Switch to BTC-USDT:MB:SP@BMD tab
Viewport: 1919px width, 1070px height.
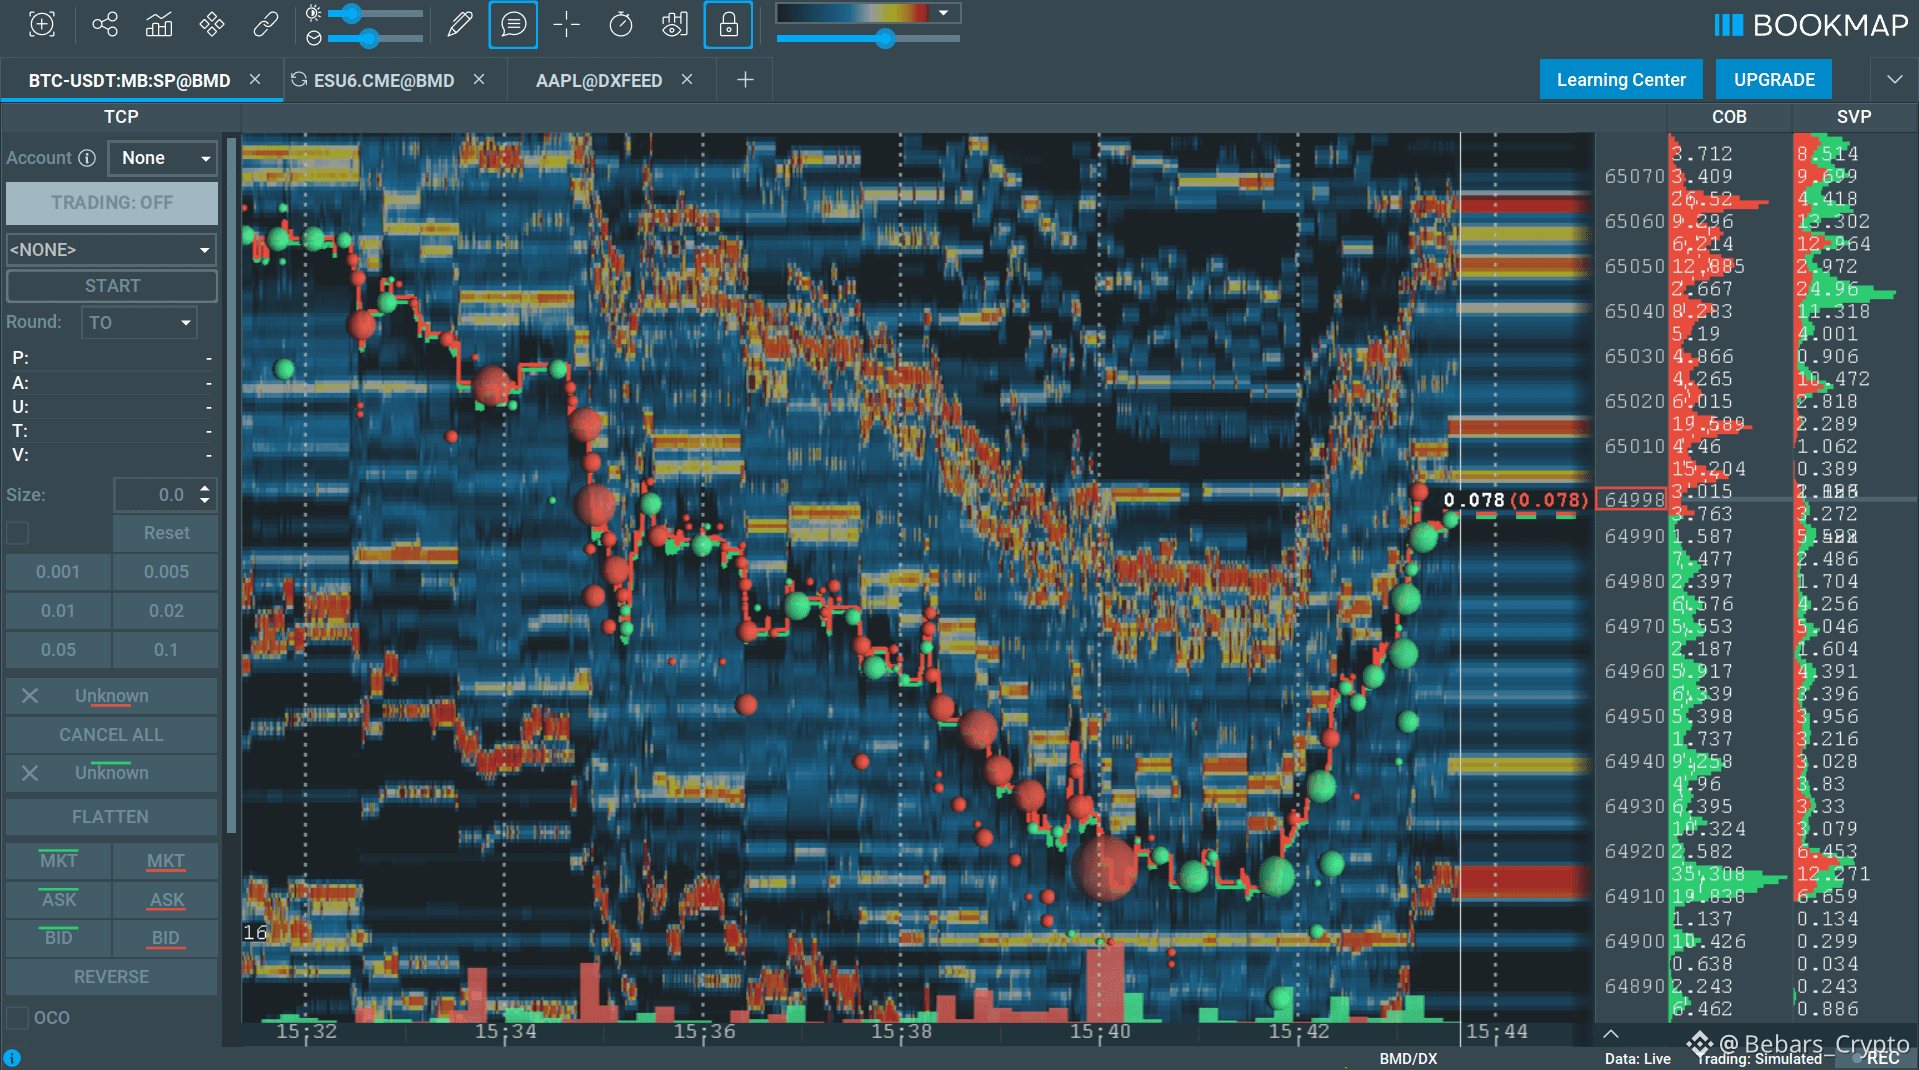(129, 80)
